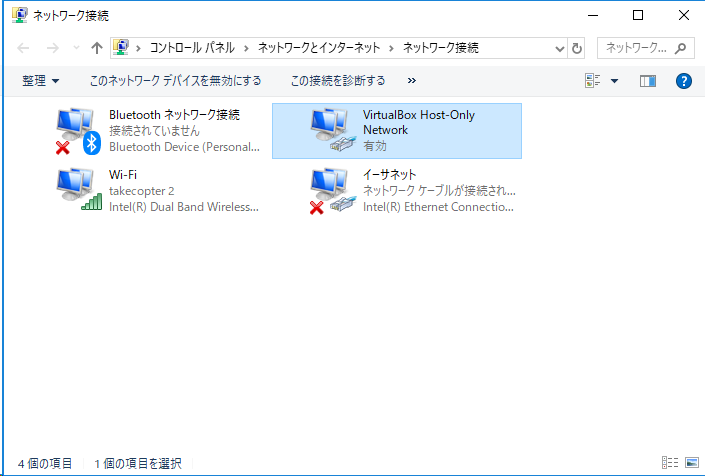Toggle the preview pane icon
705x476 pixels.
pos(648,81)
